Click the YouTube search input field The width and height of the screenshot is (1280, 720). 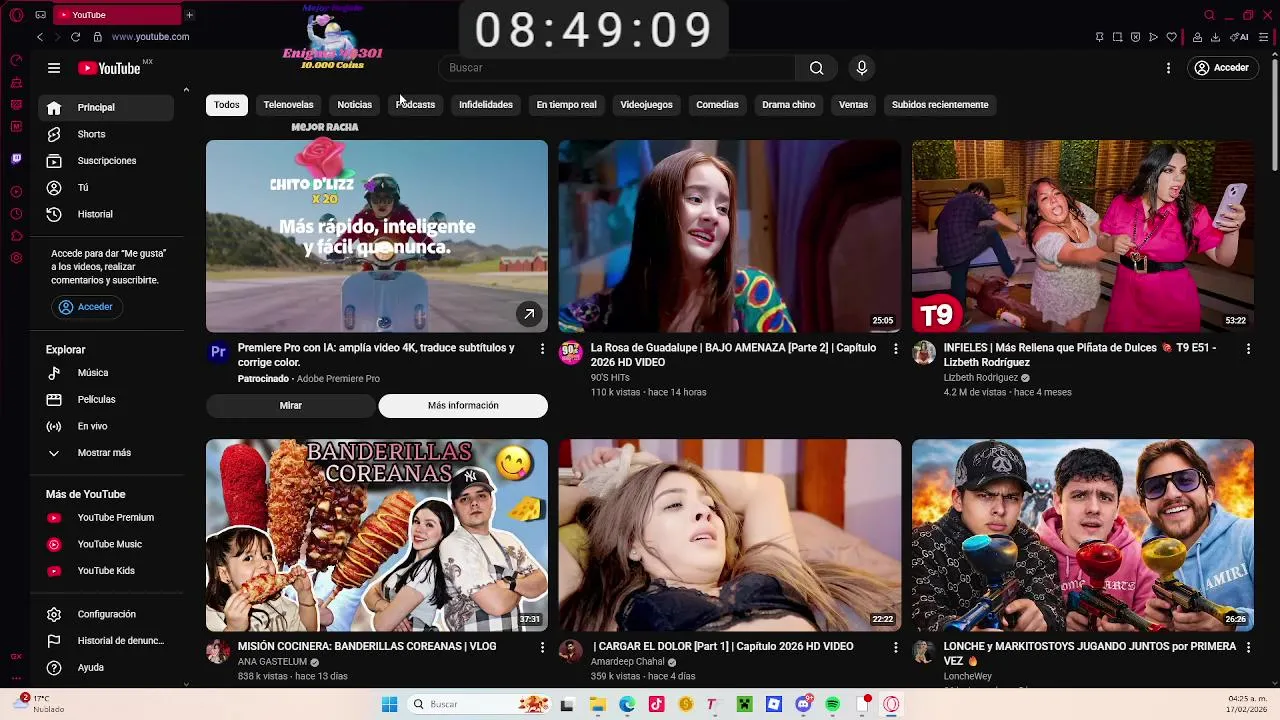[x=616, y=68]
